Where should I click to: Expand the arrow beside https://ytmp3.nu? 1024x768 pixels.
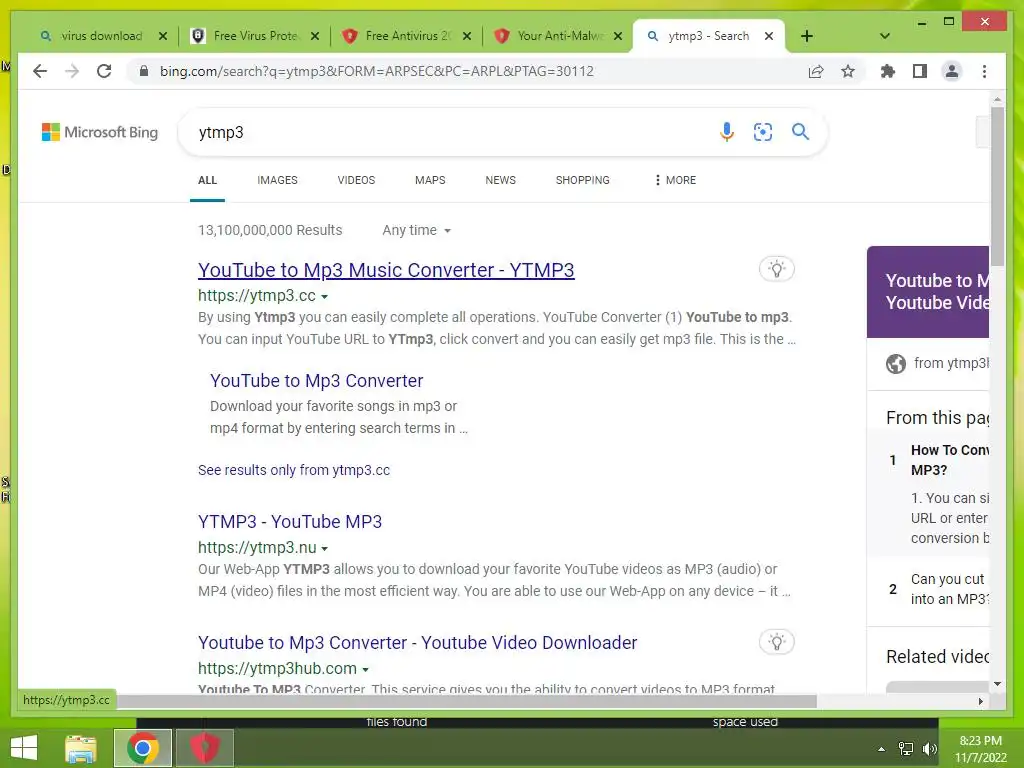click(325, 549)
